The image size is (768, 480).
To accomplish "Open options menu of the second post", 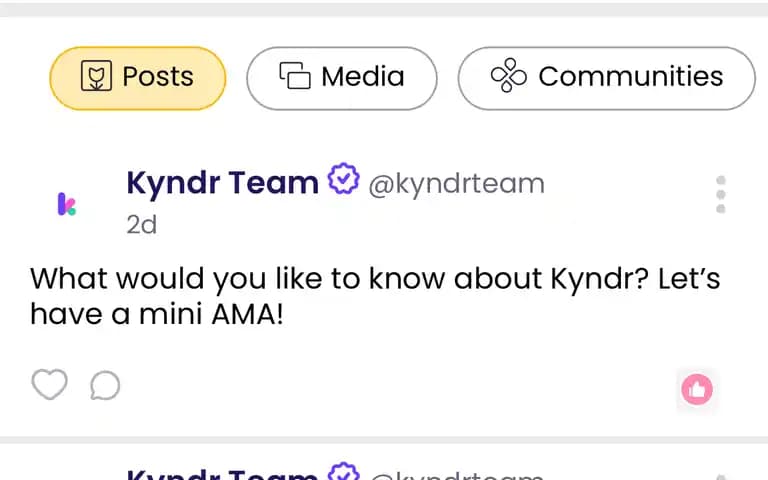I will (x=720, y=476).
